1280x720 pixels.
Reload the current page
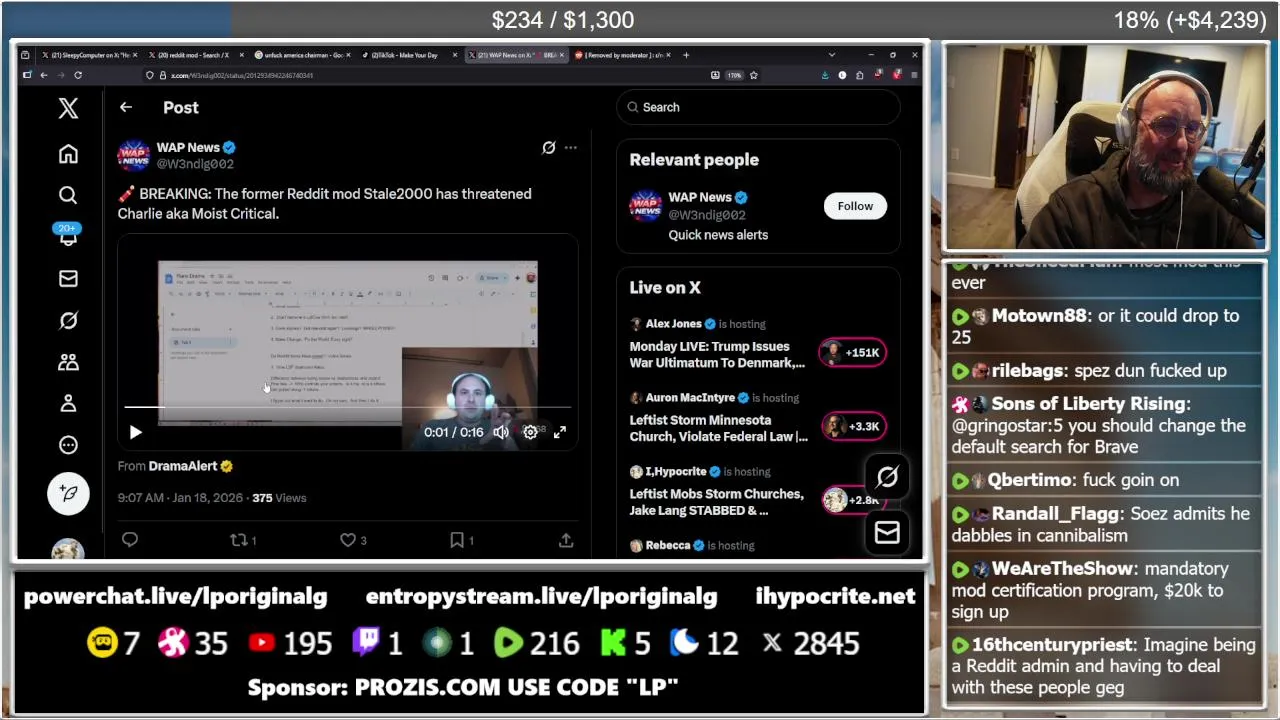(x=78, y=75)
